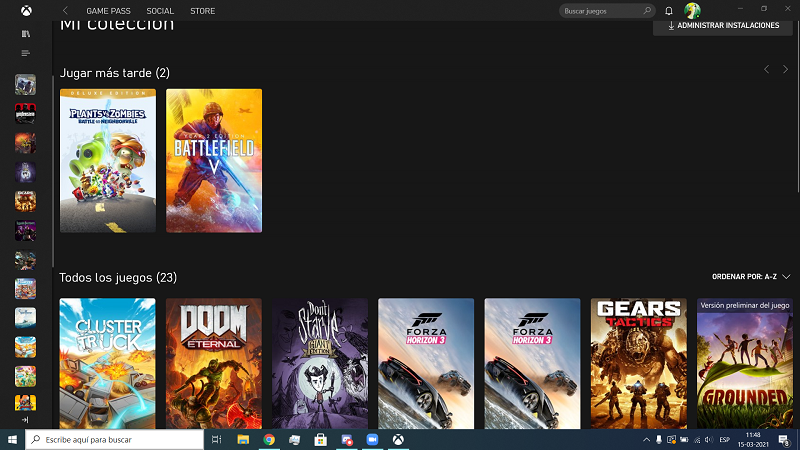Image resolution: width=800 pixels, height=450 pixels.
Task: Open the library icon in sidebar
Action: tap(26, 34)
